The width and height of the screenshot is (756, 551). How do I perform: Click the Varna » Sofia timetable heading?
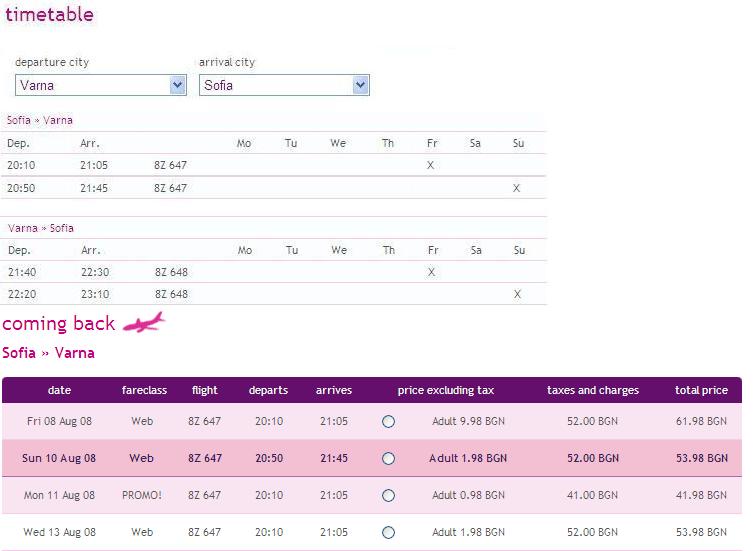(40, 228)
